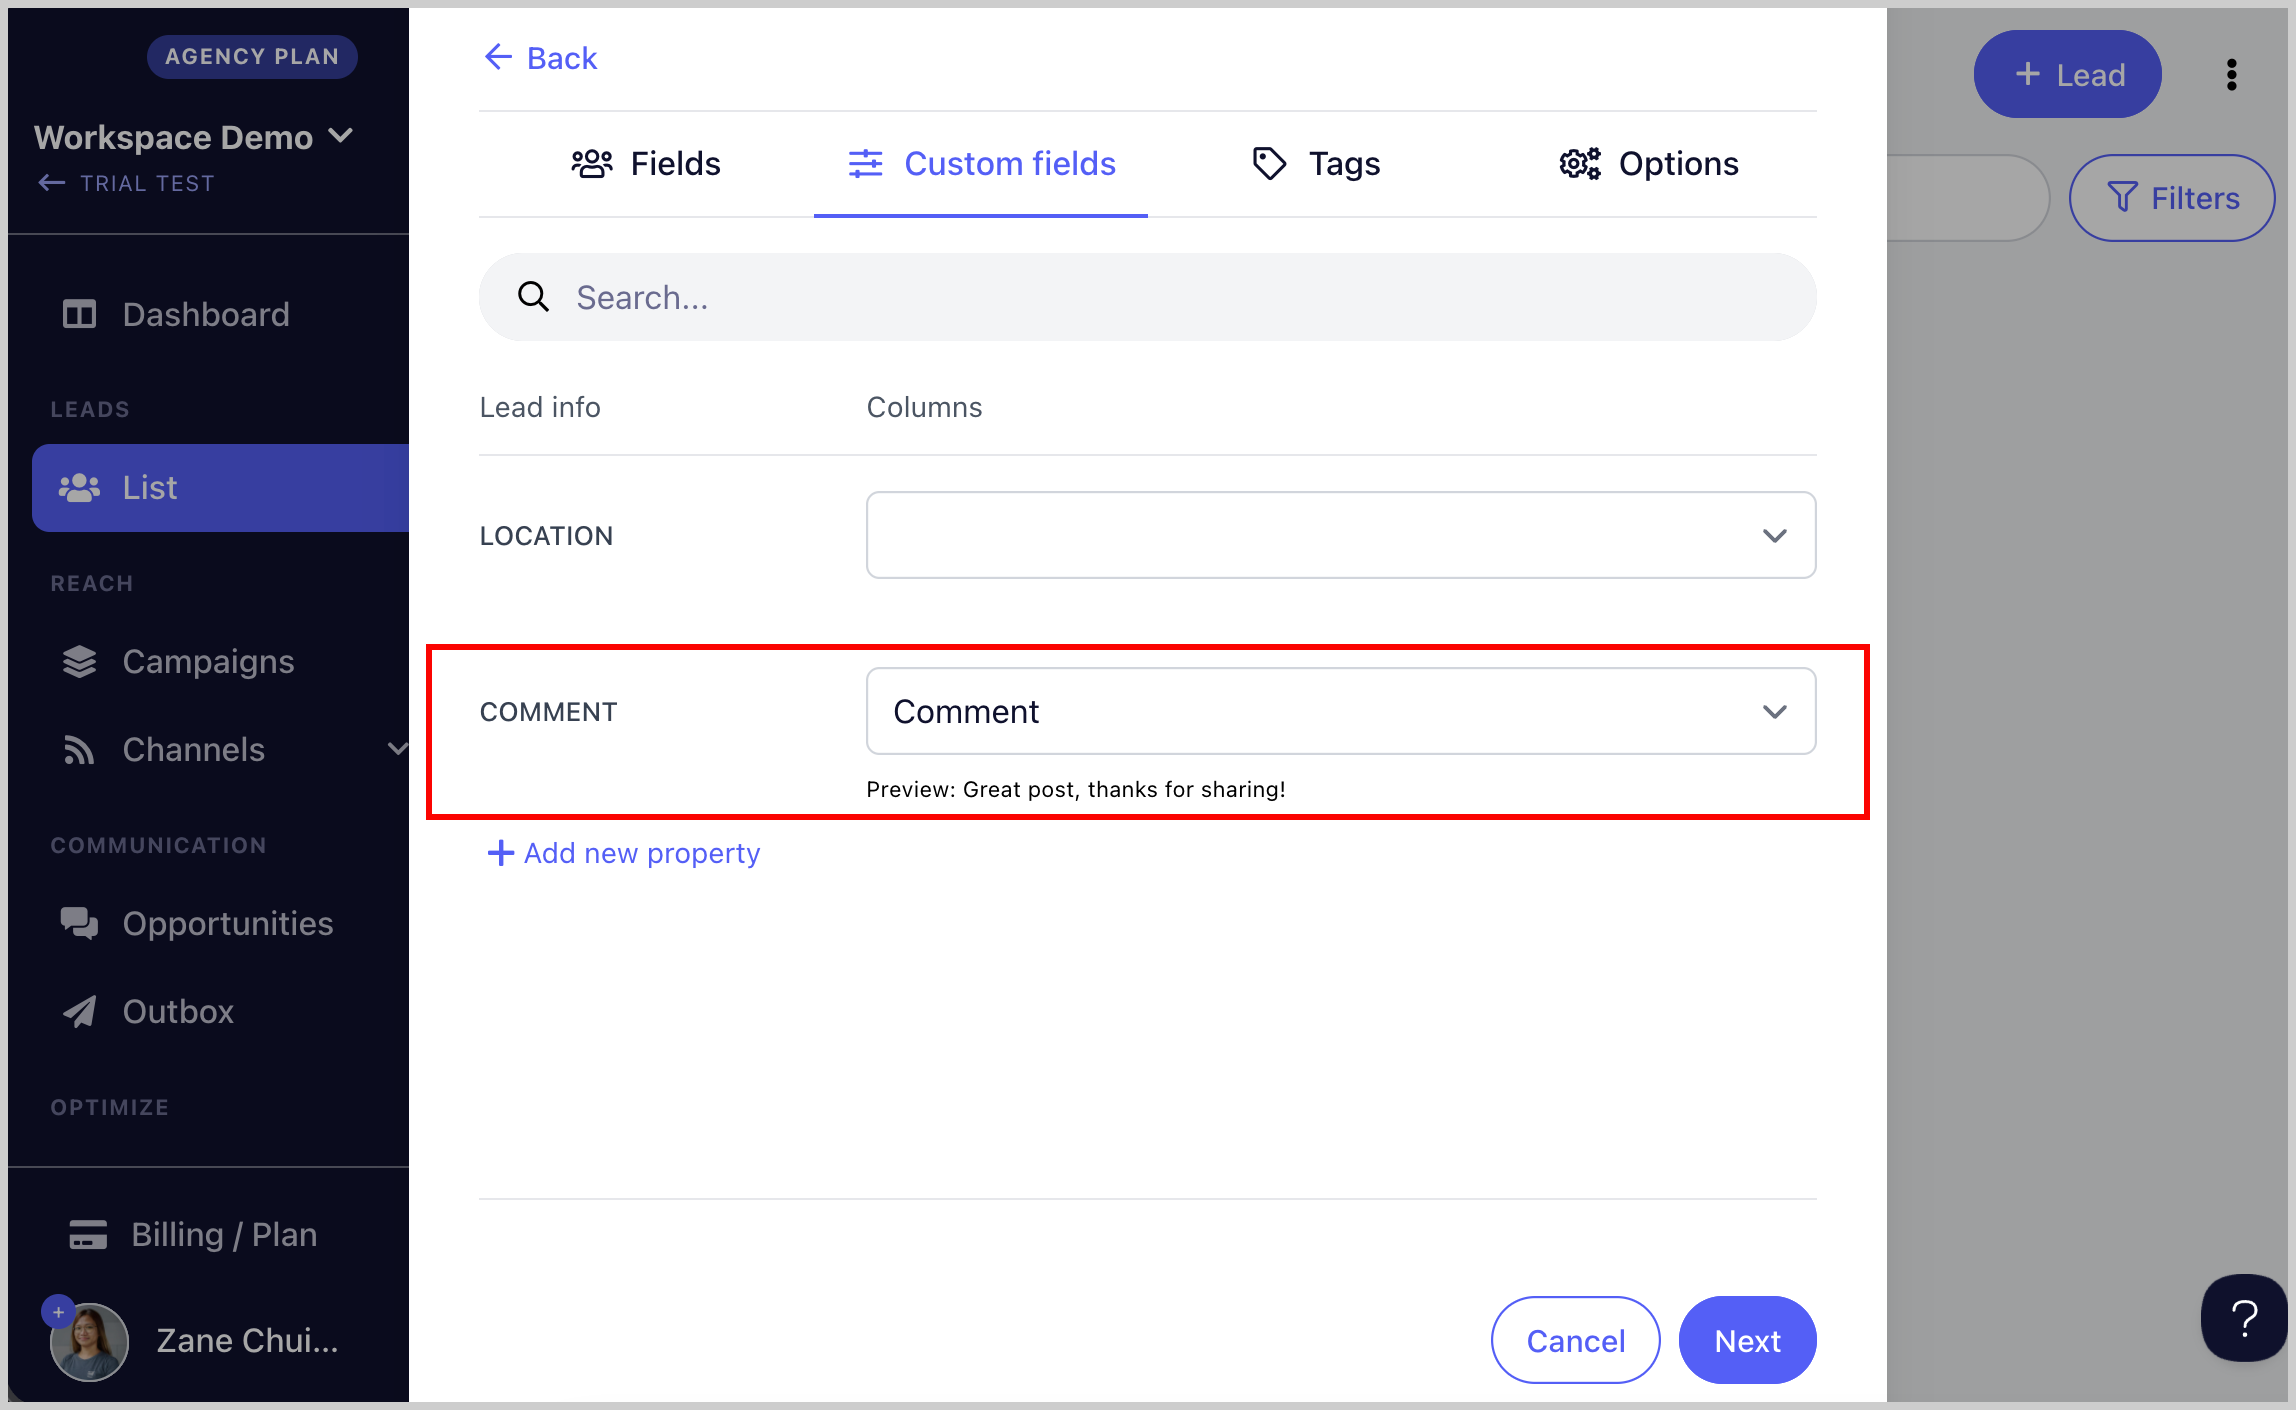Screen dimensions: 2296x1410
Task: Open Campaigns via its layers icon
Action: pos(79,661)
